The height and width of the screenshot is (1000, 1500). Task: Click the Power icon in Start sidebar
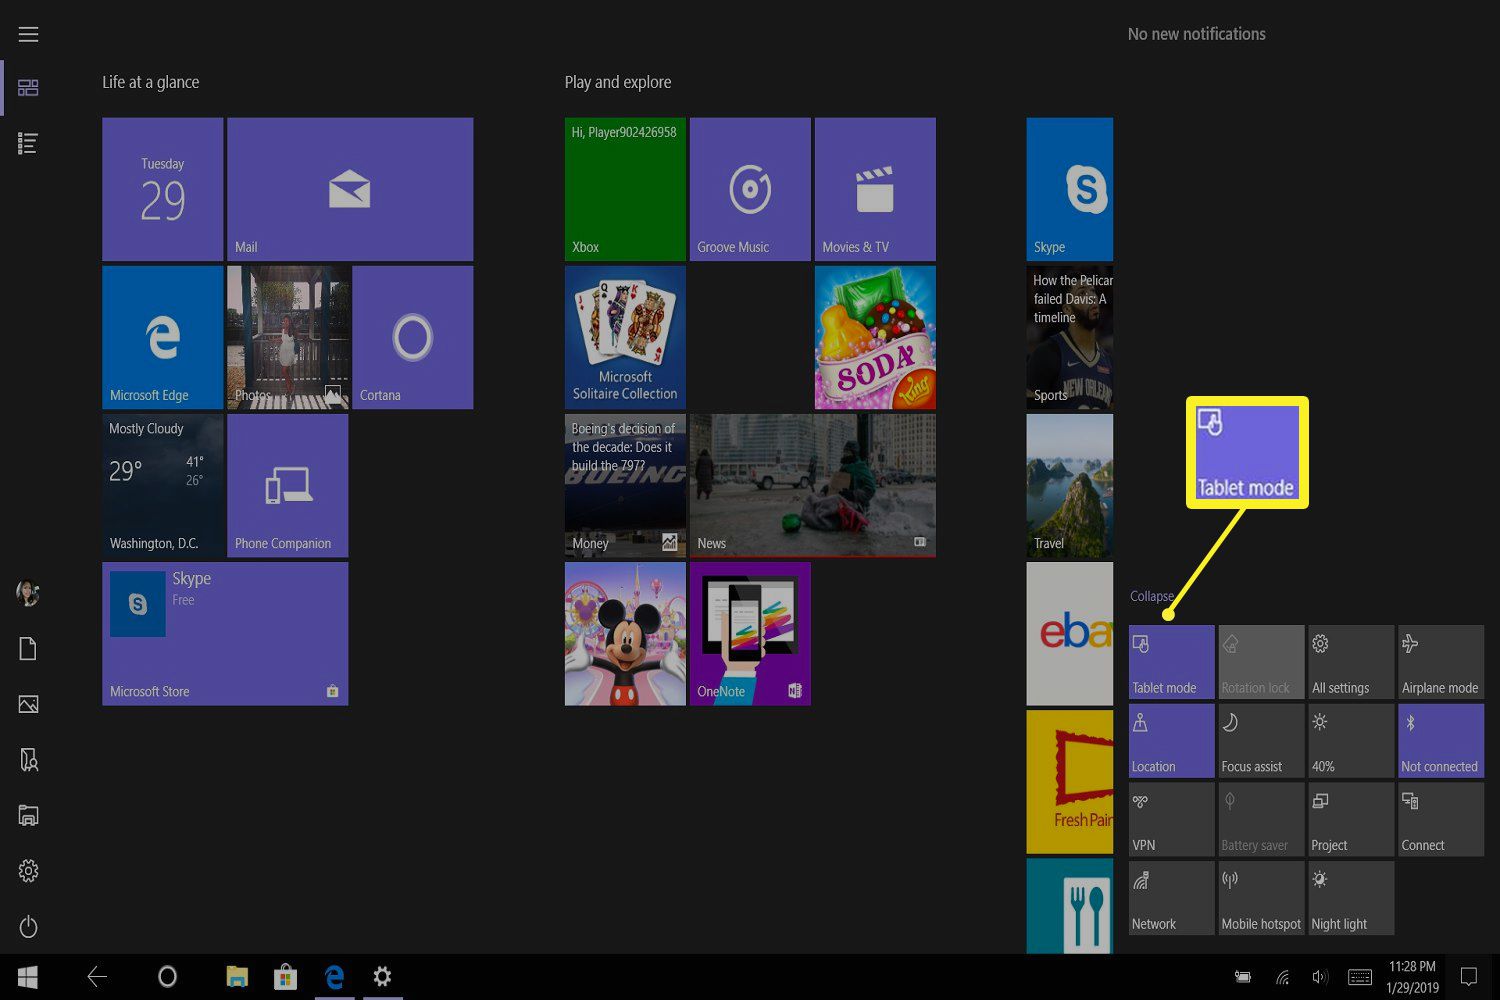coord(28,927)
